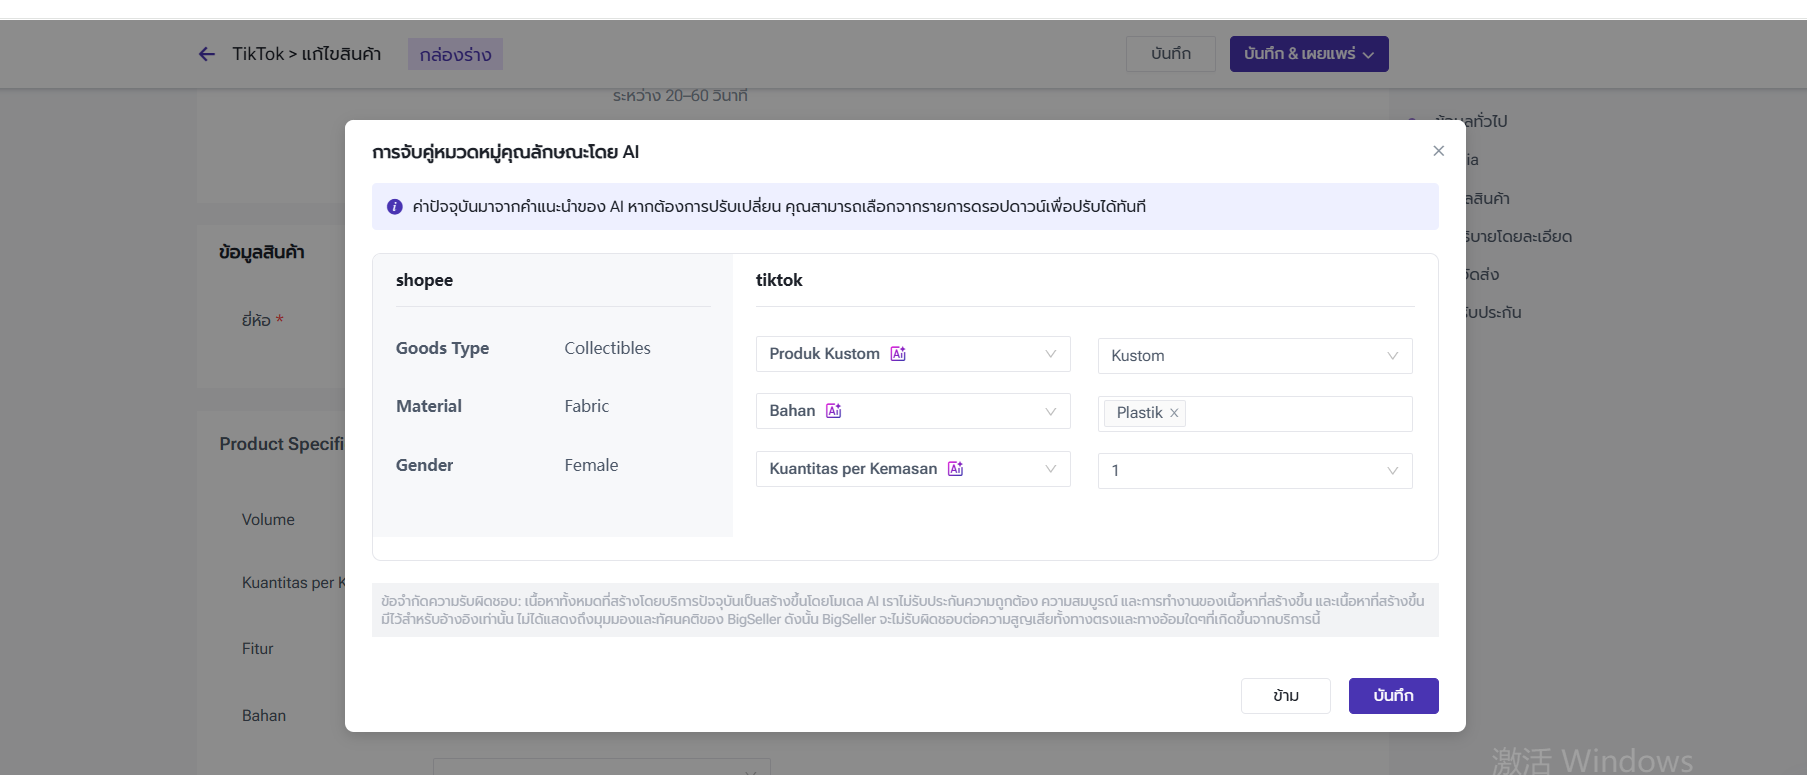Click AI icon next to Kuantitas per Kemasan
This screenshot has height=775, width=1807.
pos(955,469)
